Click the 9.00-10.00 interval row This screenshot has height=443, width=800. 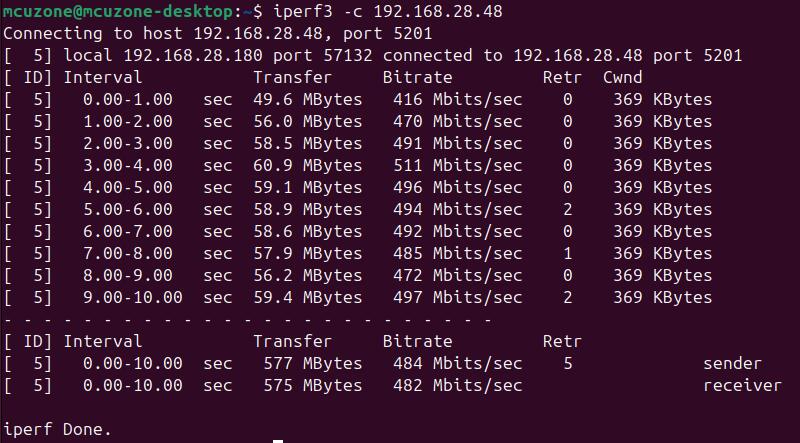click(x=358, y=297)
